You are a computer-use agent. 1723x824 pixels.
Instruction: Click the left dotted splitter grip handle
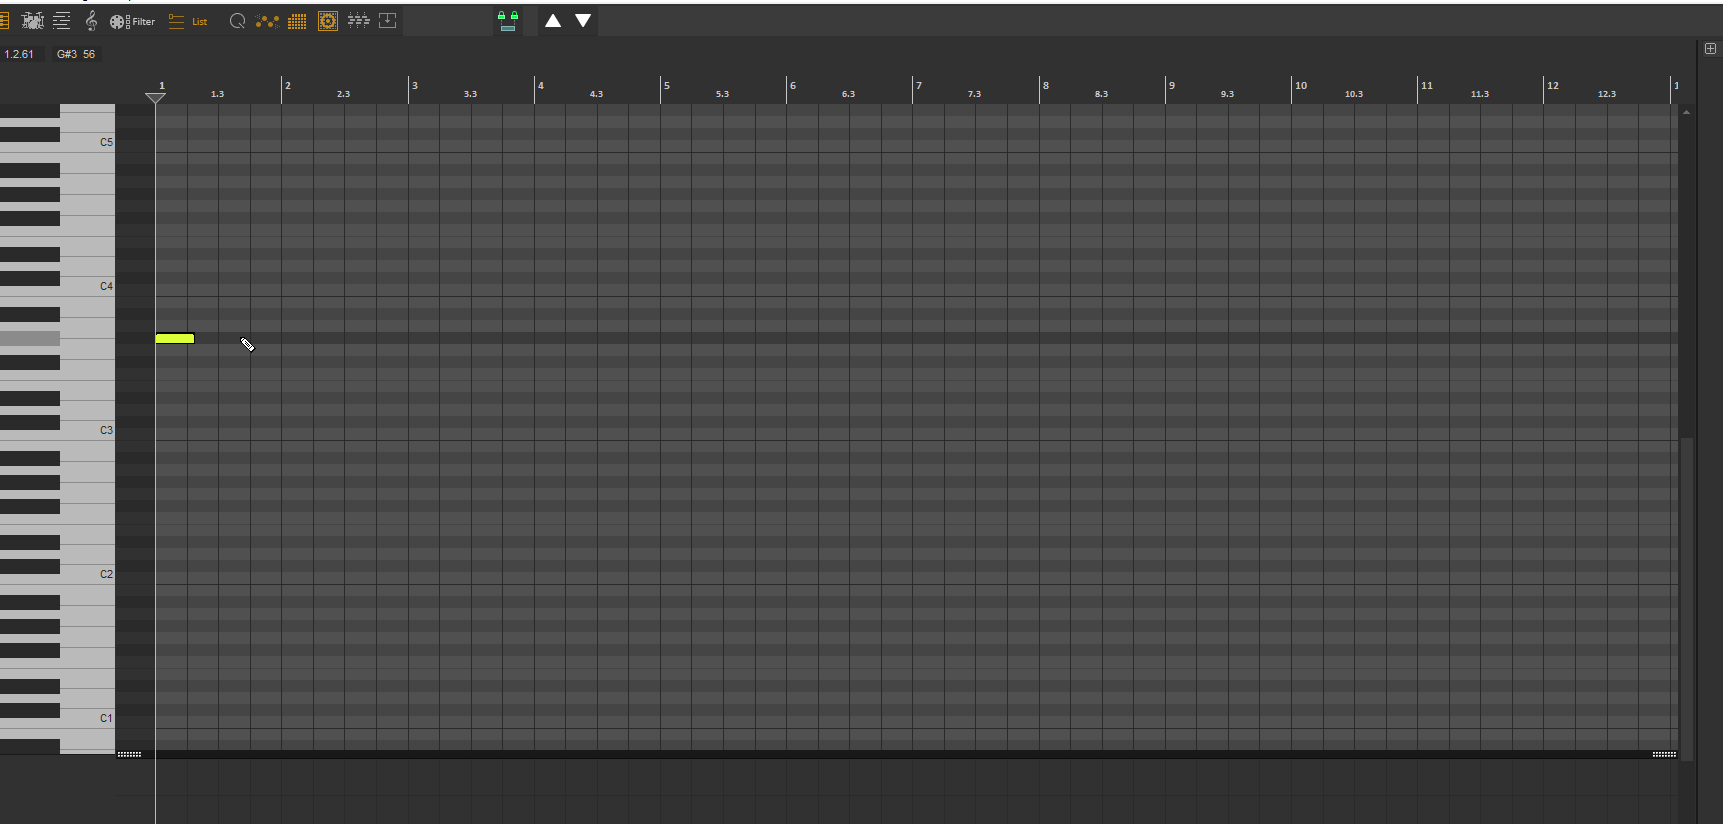(x=129, y=754)
